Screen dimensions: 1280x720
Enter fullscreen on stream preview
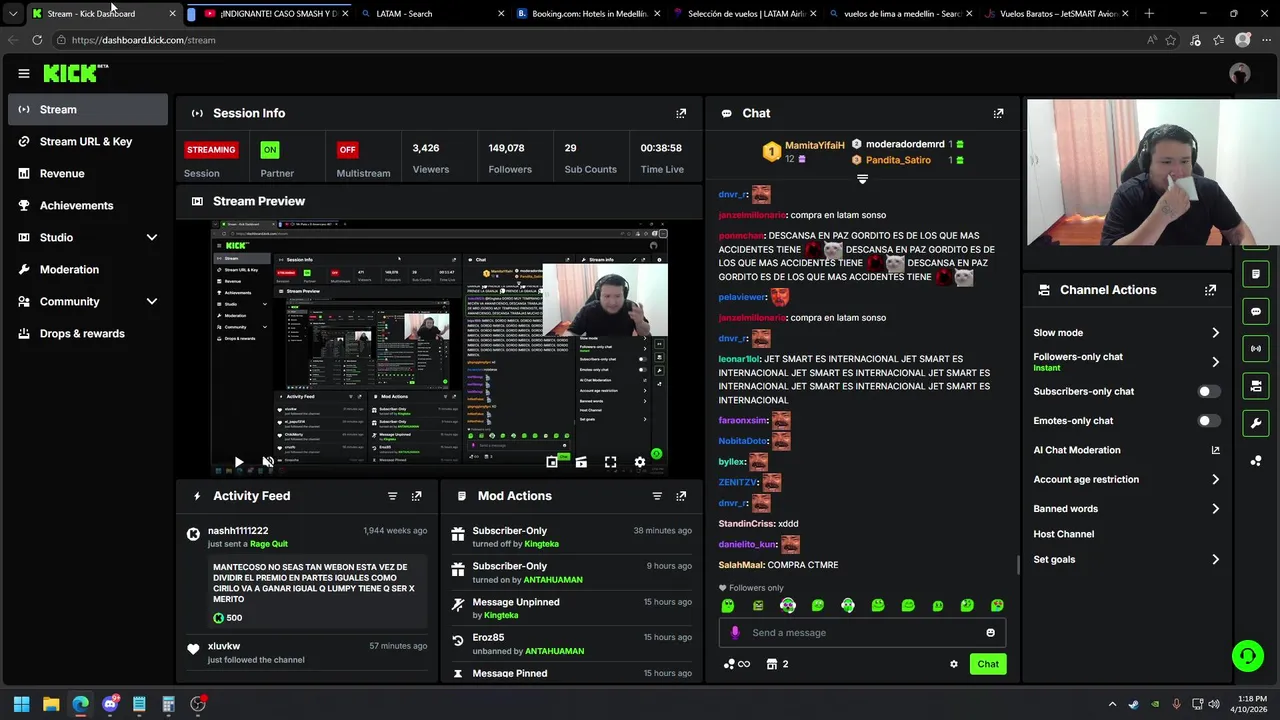point(610,462)
